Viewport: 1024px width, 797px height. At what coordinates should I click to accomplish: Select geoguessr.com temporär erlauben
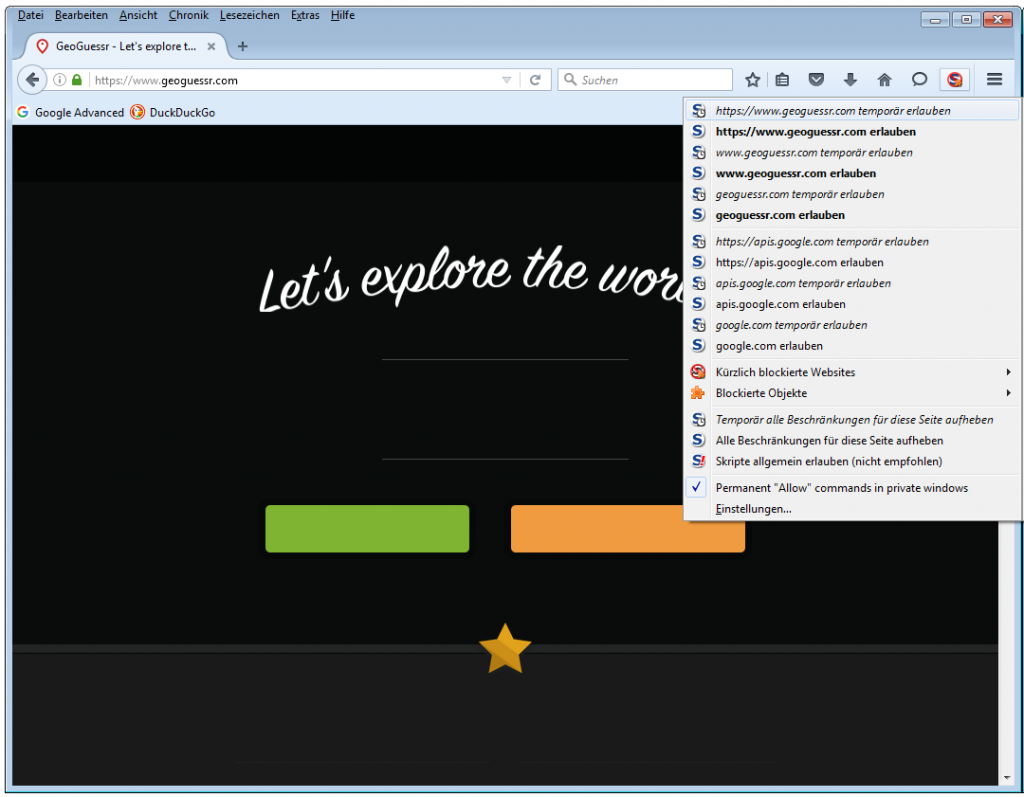click(852, 195)
